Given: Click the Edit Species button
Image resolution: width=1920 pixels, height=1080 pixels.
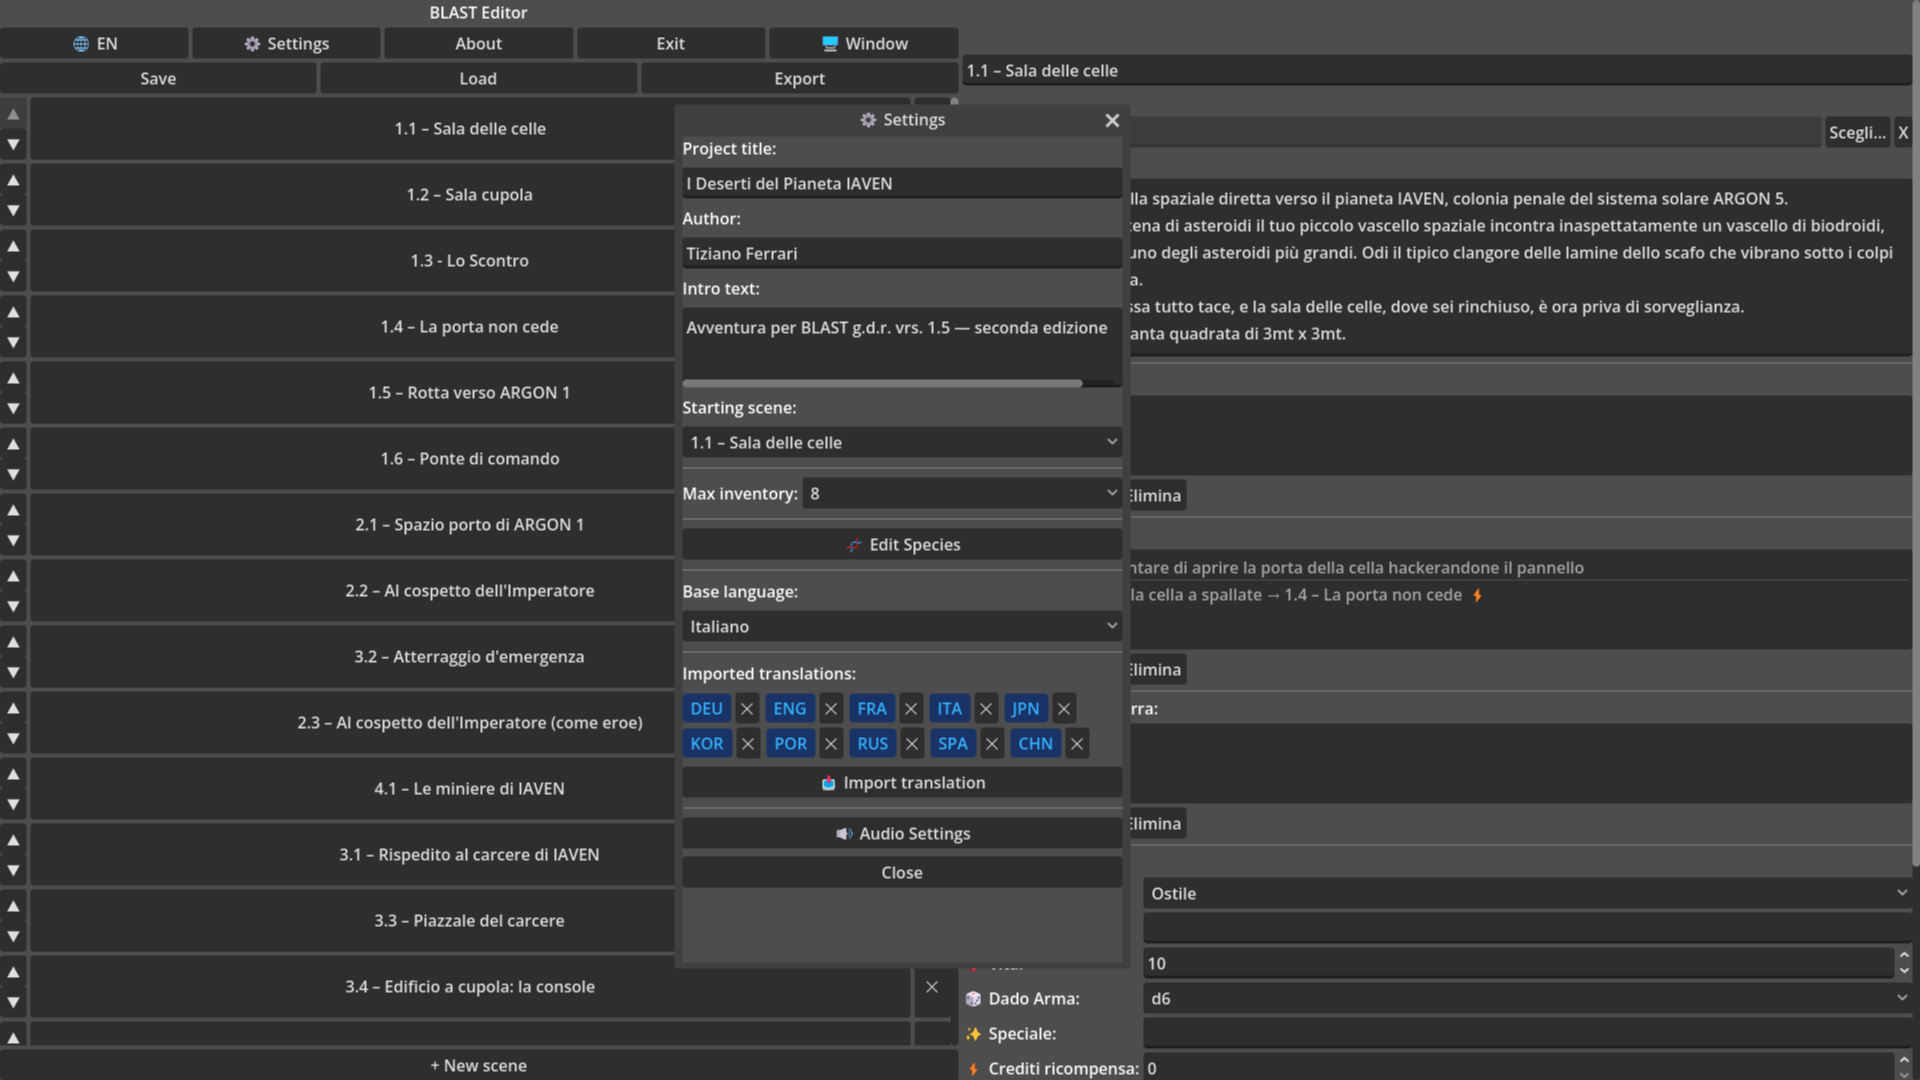Looking at the screenshot, I should point(901,545).
